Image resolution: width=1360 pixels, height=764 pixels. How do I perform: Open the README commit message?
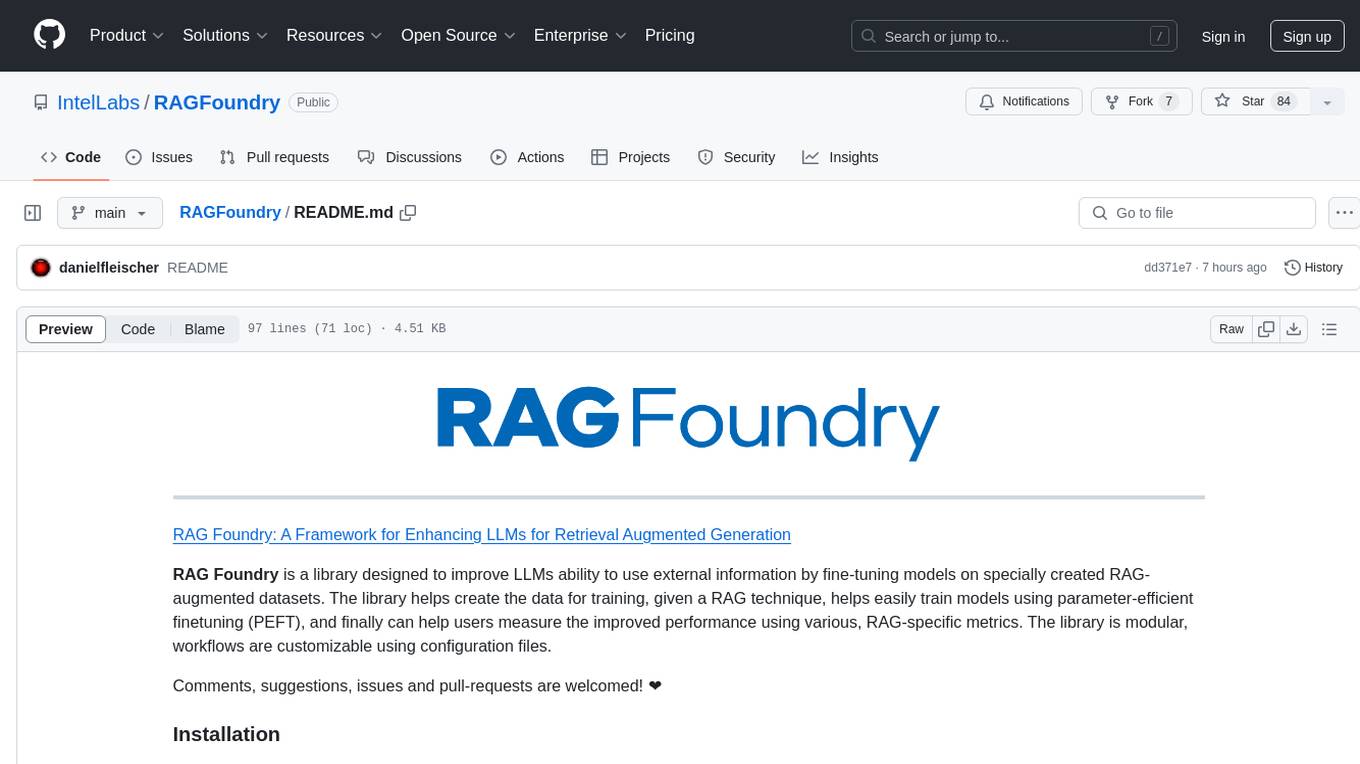pyautogui.click(x=198, y=268)
